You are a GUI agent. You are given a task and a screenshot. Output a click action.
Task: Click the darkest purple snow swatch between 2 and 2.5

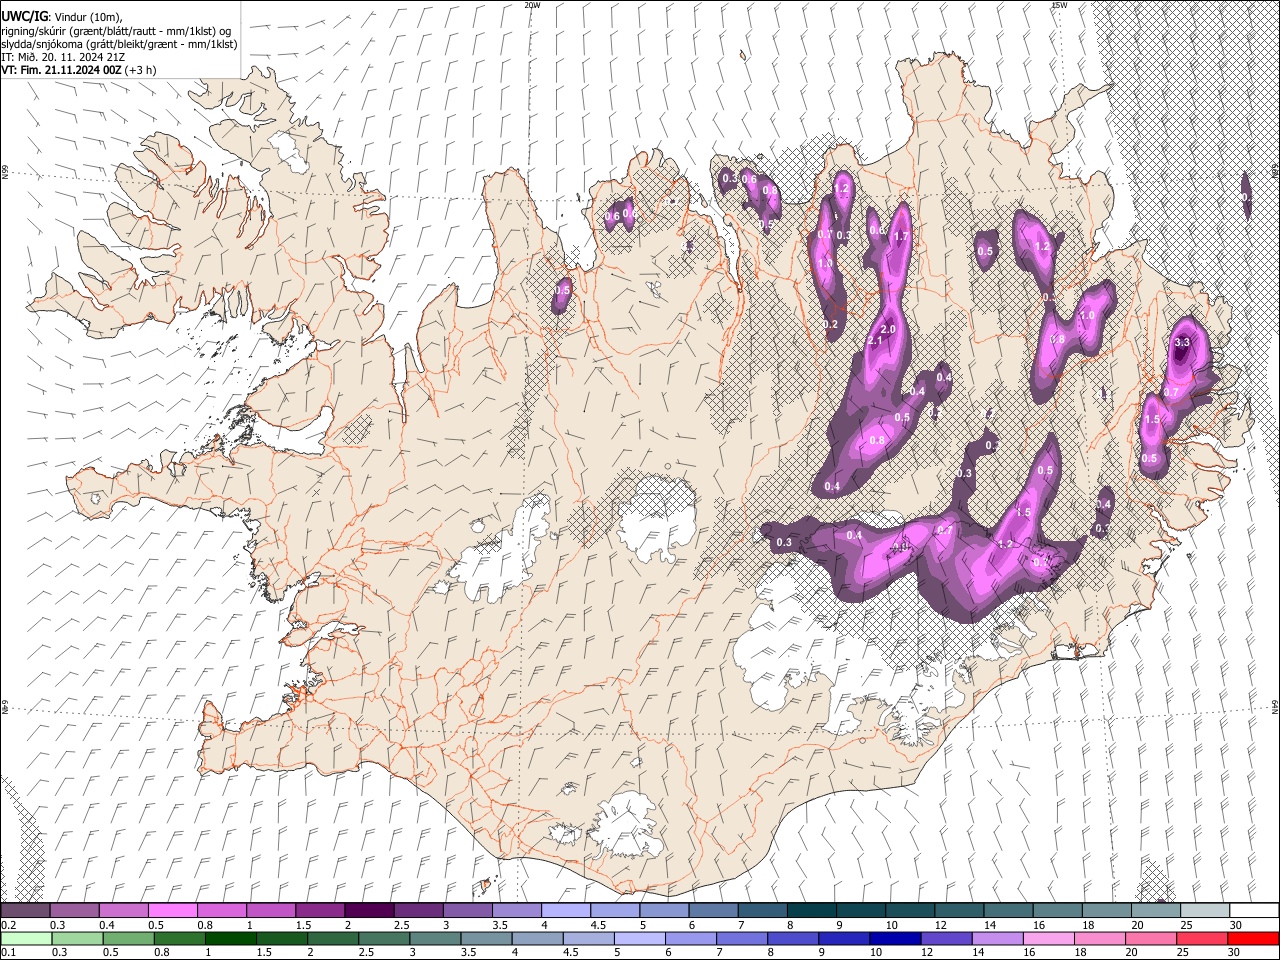click(x=369, y=910)
